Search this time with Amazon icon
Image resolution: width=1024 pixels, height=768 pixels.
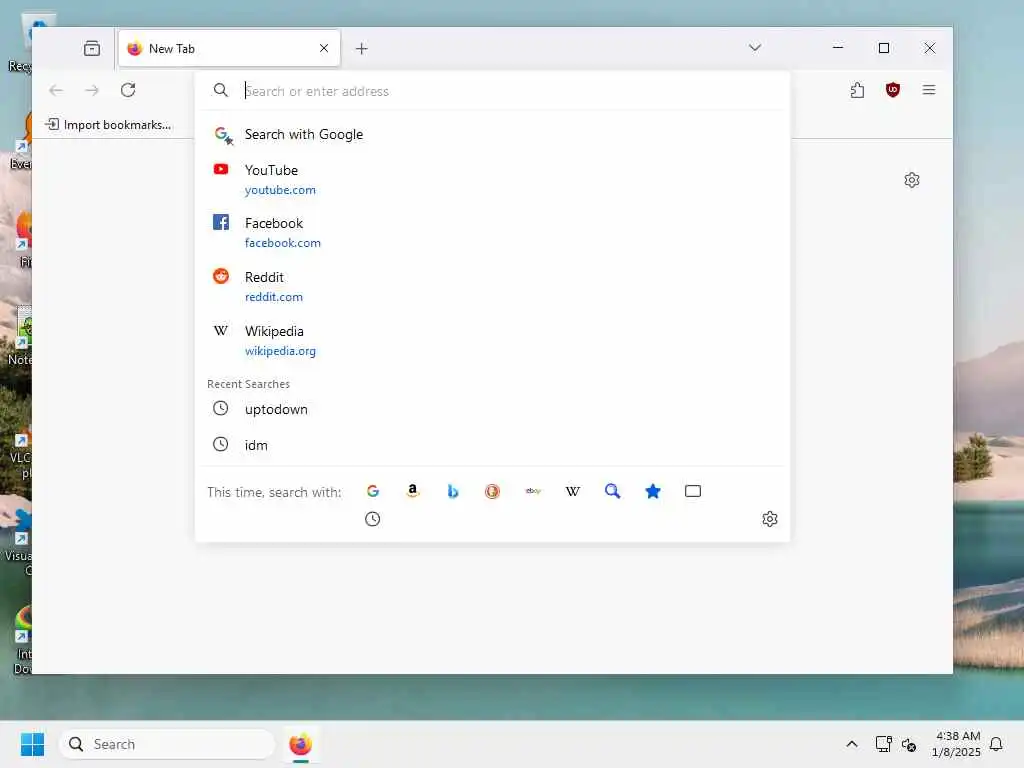tap(413, 491)
